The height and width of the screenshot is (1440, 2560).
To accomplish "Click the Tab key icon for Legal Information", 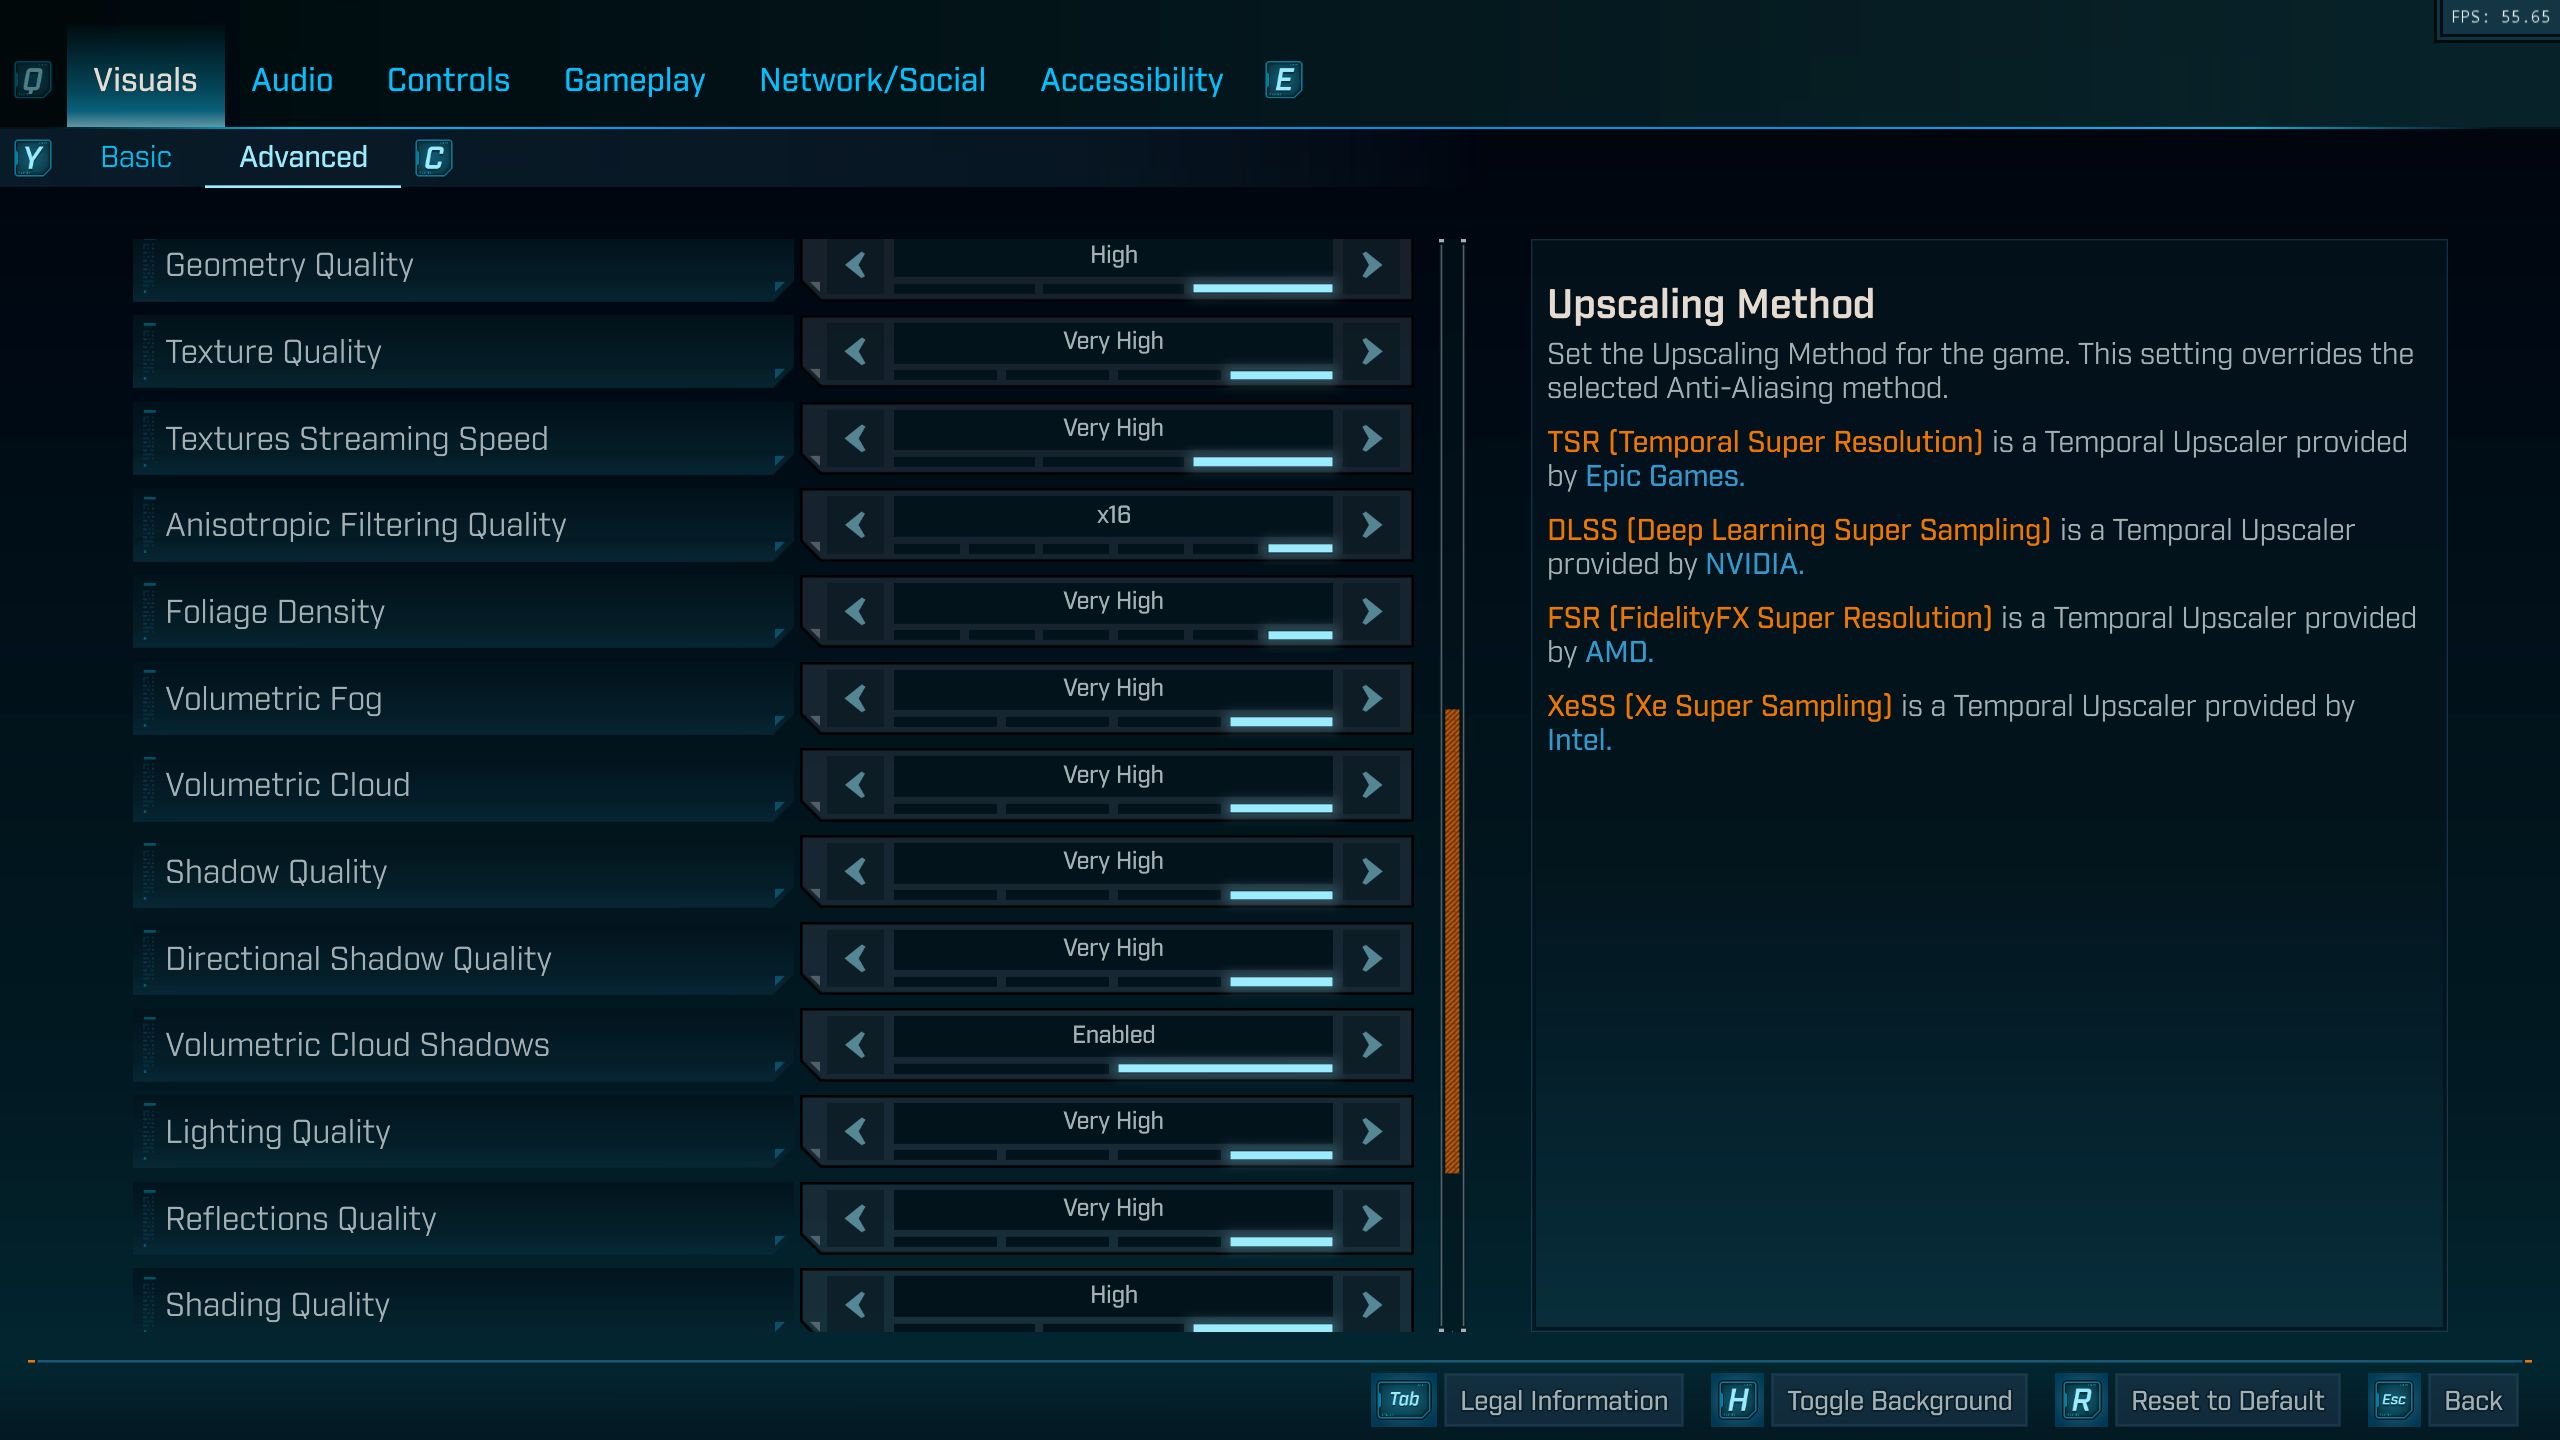I will point(1403,1400).
